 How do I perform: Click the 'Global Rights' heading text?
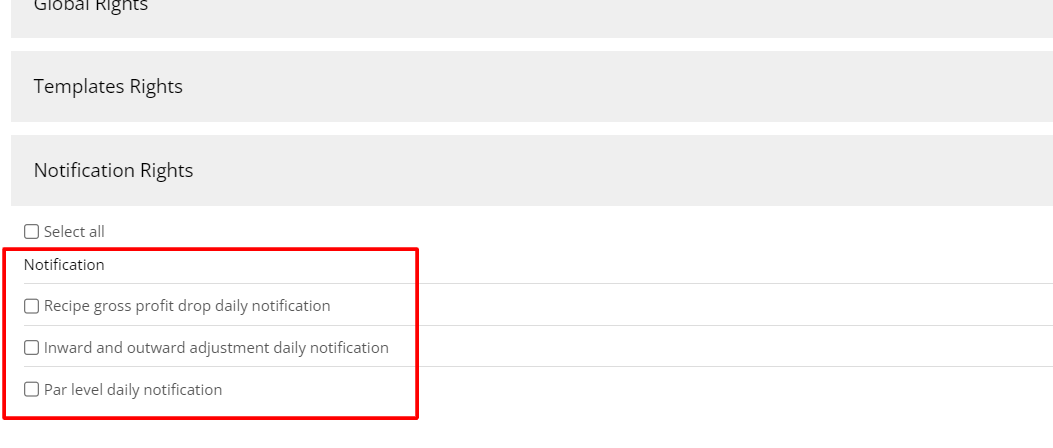click(x=91, y=7)
